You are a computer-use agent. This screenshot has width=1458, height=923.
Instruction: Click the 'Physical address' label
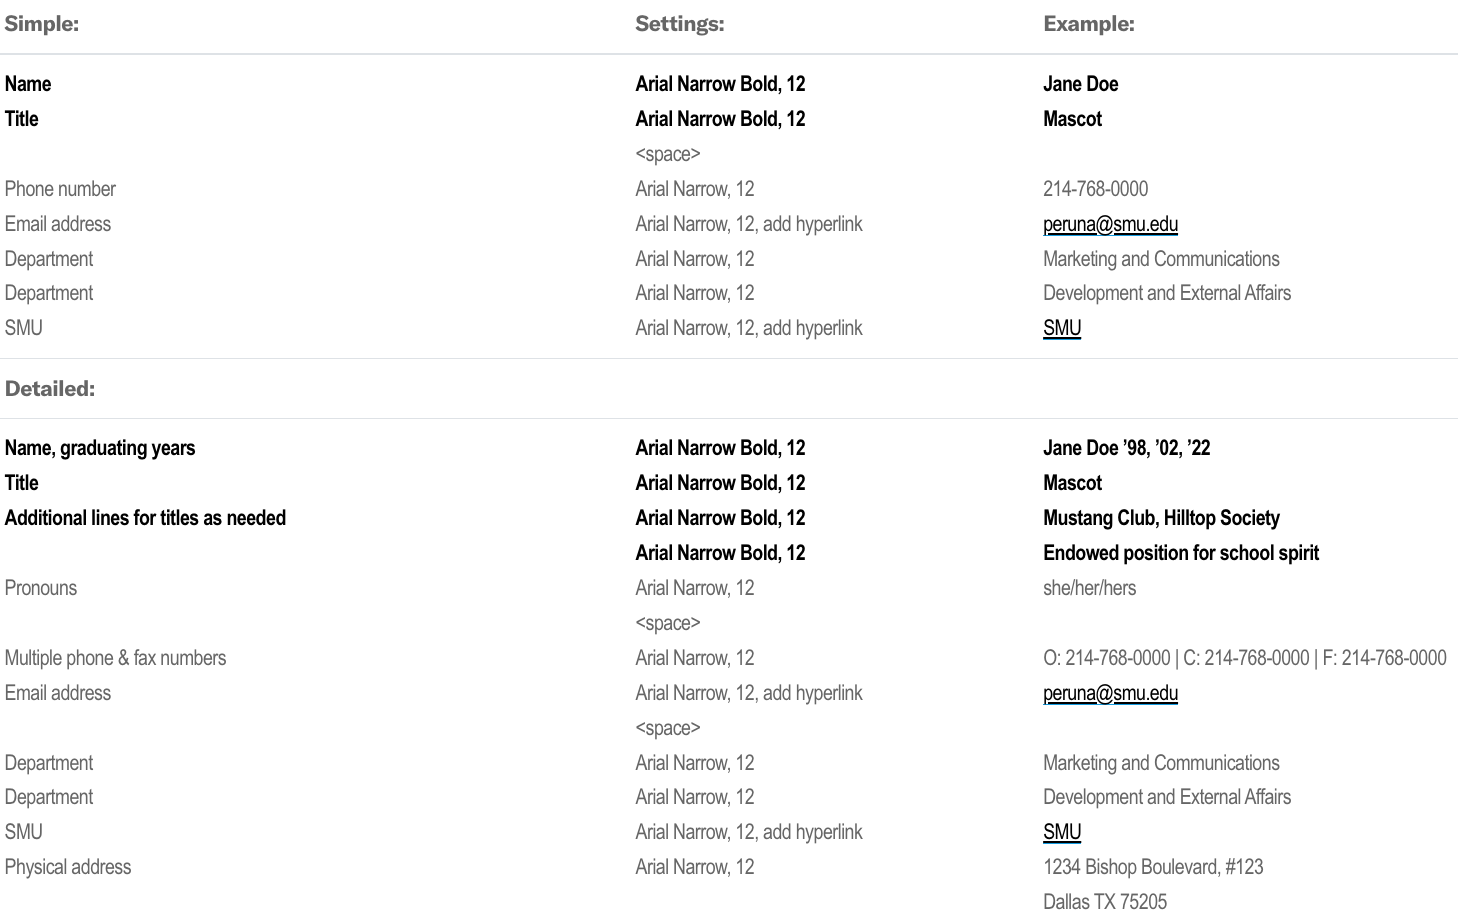tap(68, 867)
